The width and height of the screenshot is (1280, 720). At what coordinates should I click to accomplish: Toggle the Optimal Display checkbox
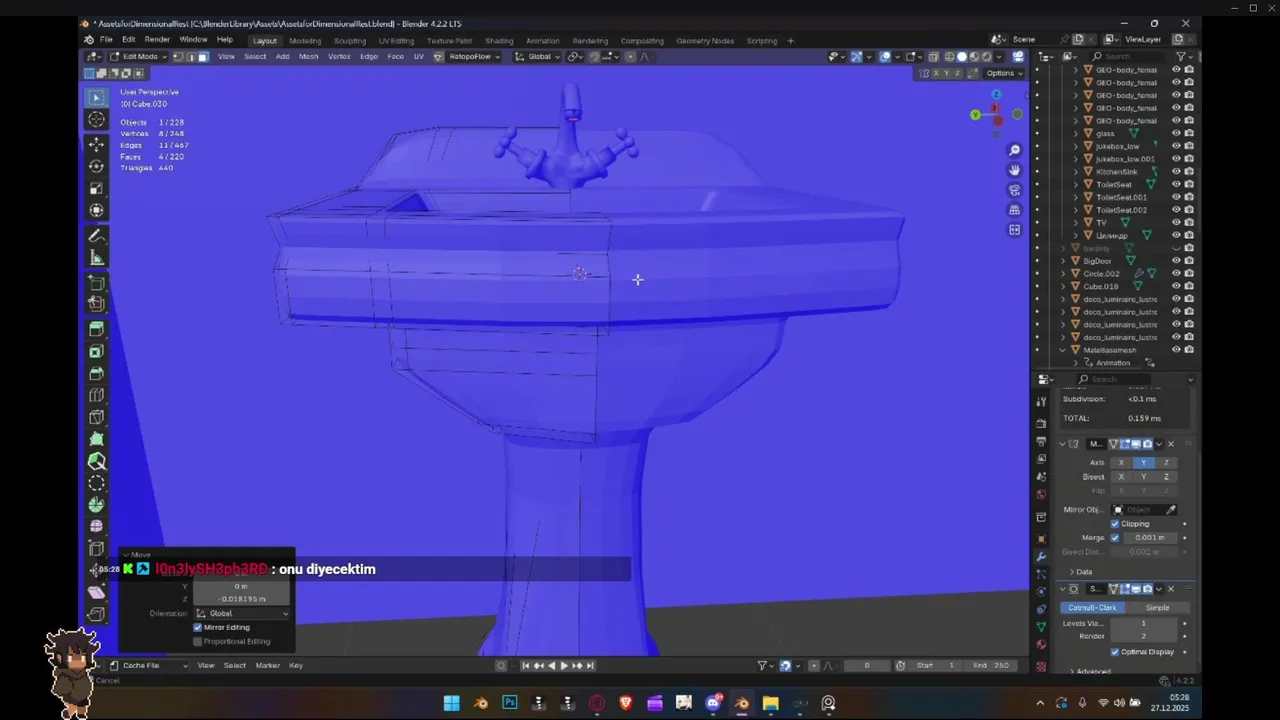(1115, 652)
